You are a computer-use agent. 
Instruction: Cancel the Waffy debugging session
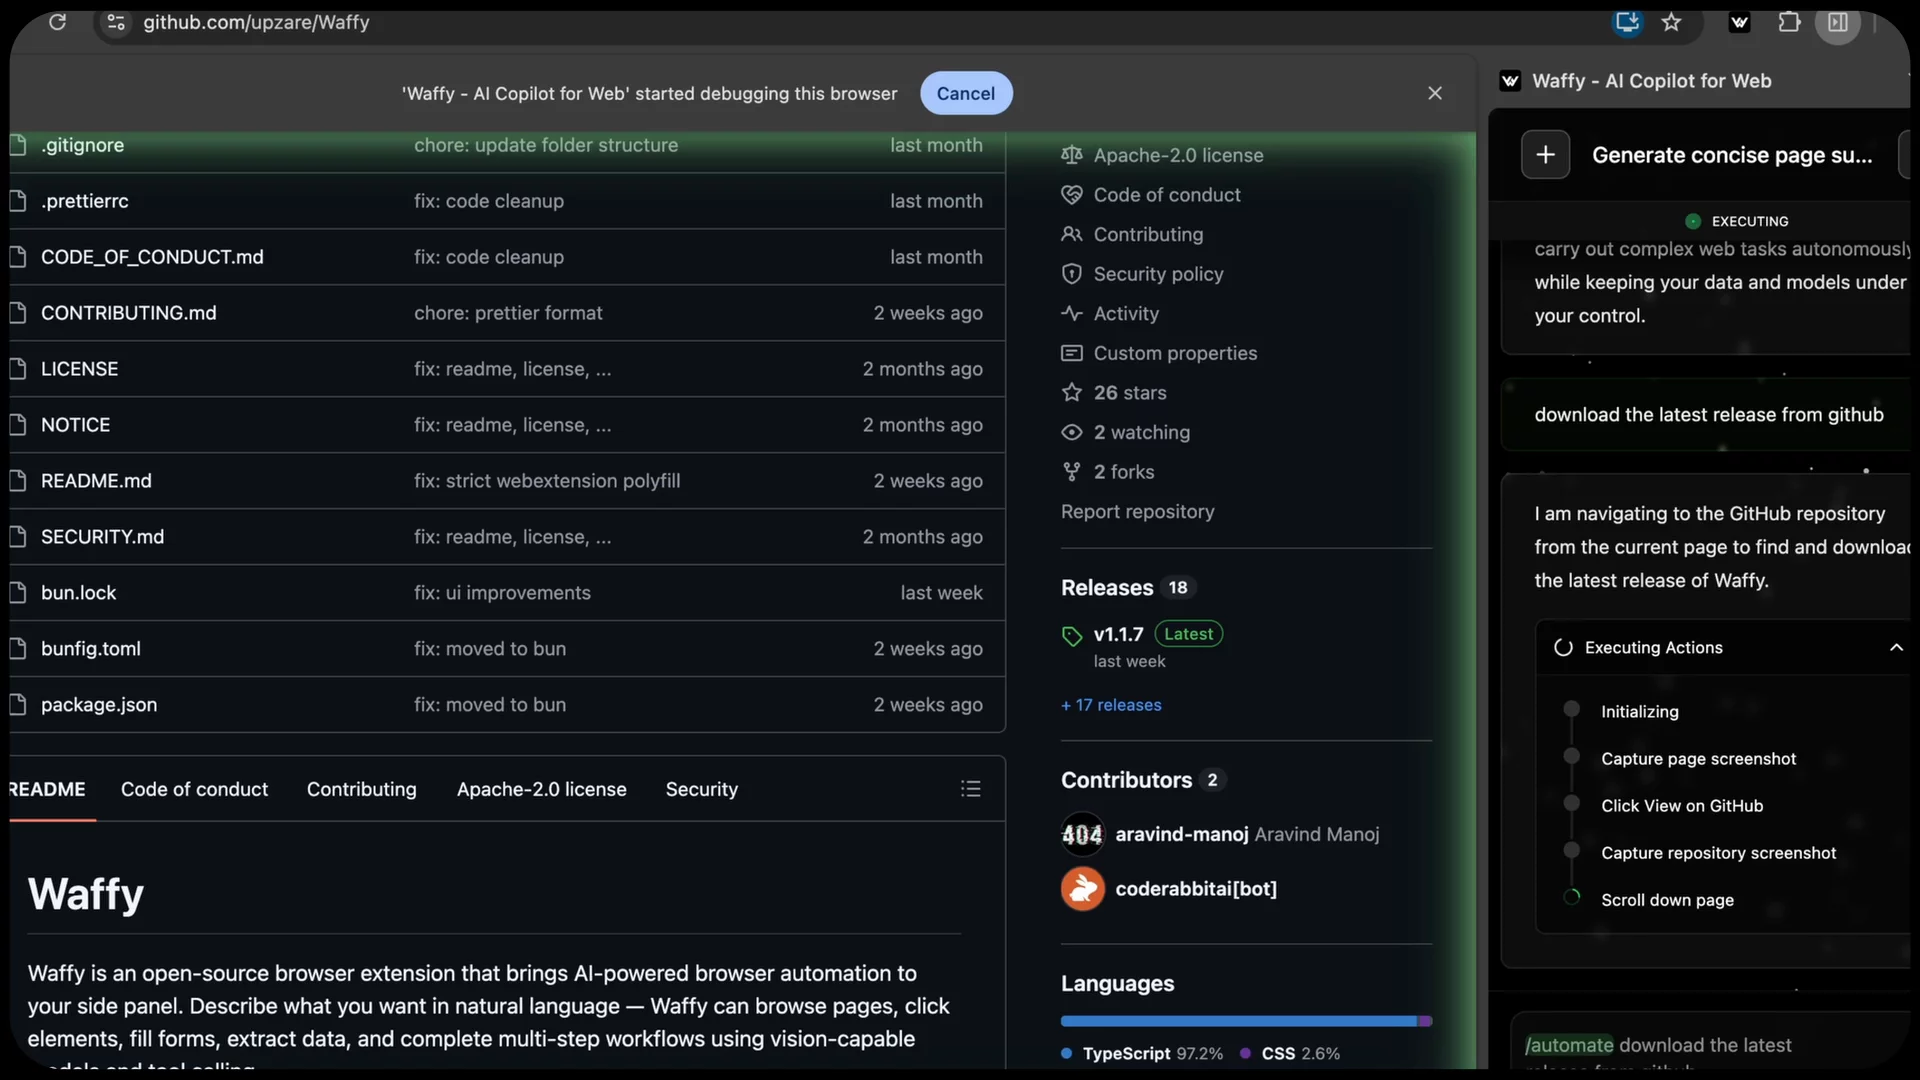966,93
